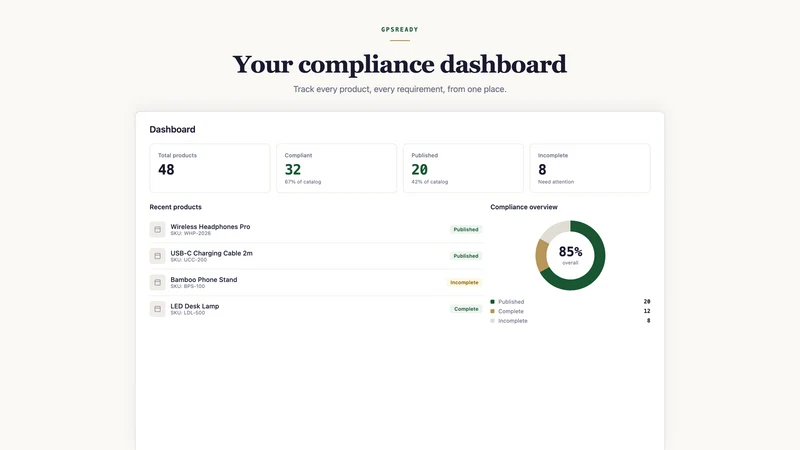
Task: Open the Total products card
Action: pyautogui.click(x=210, y=168)
